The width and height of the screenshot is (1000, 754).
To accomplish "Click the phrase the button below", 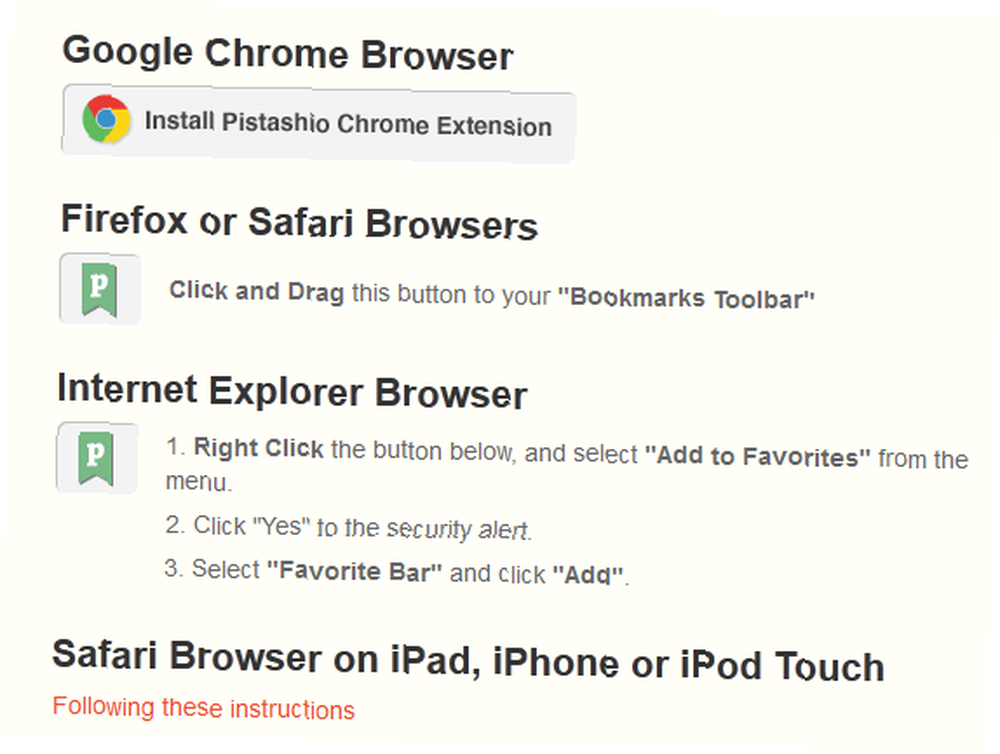I will 422,451.
